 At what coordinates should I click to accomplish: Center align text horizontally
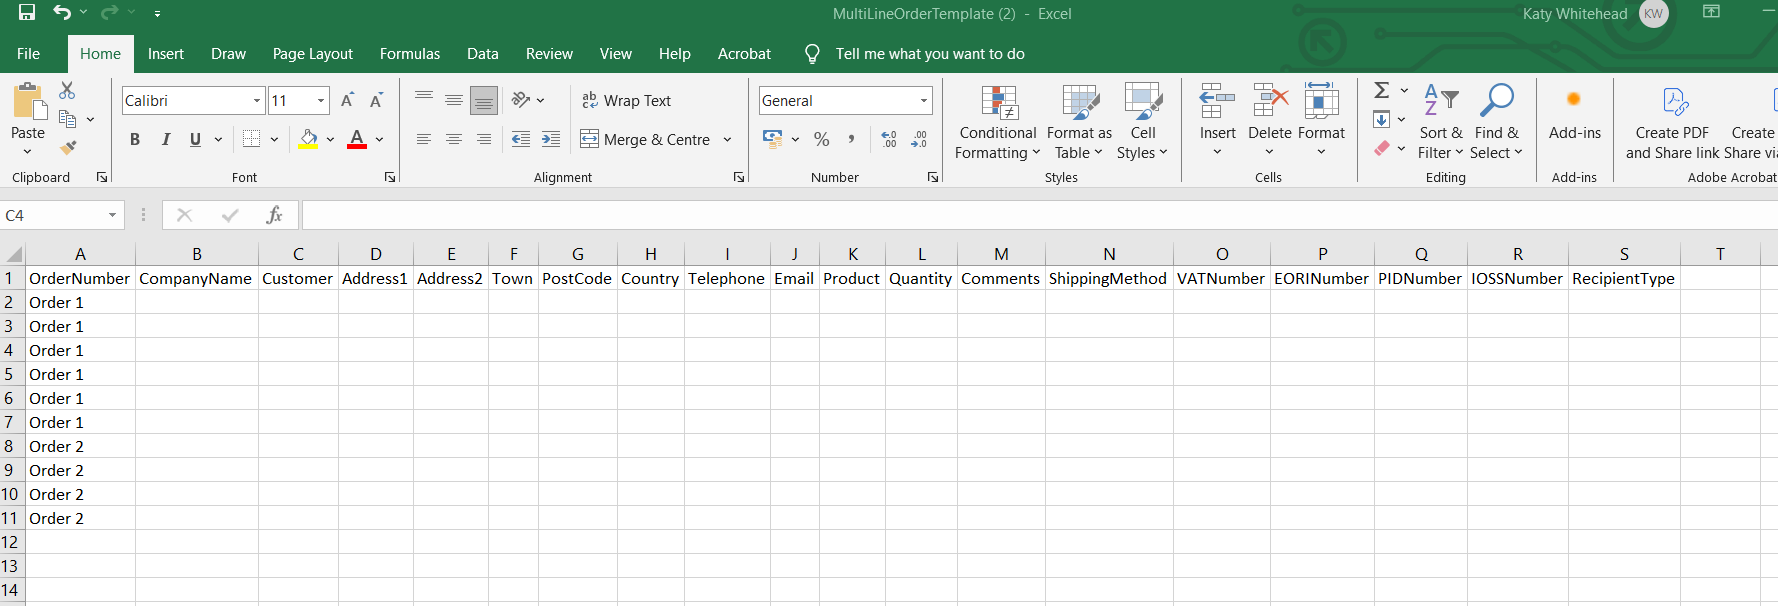tap(454, 140)
